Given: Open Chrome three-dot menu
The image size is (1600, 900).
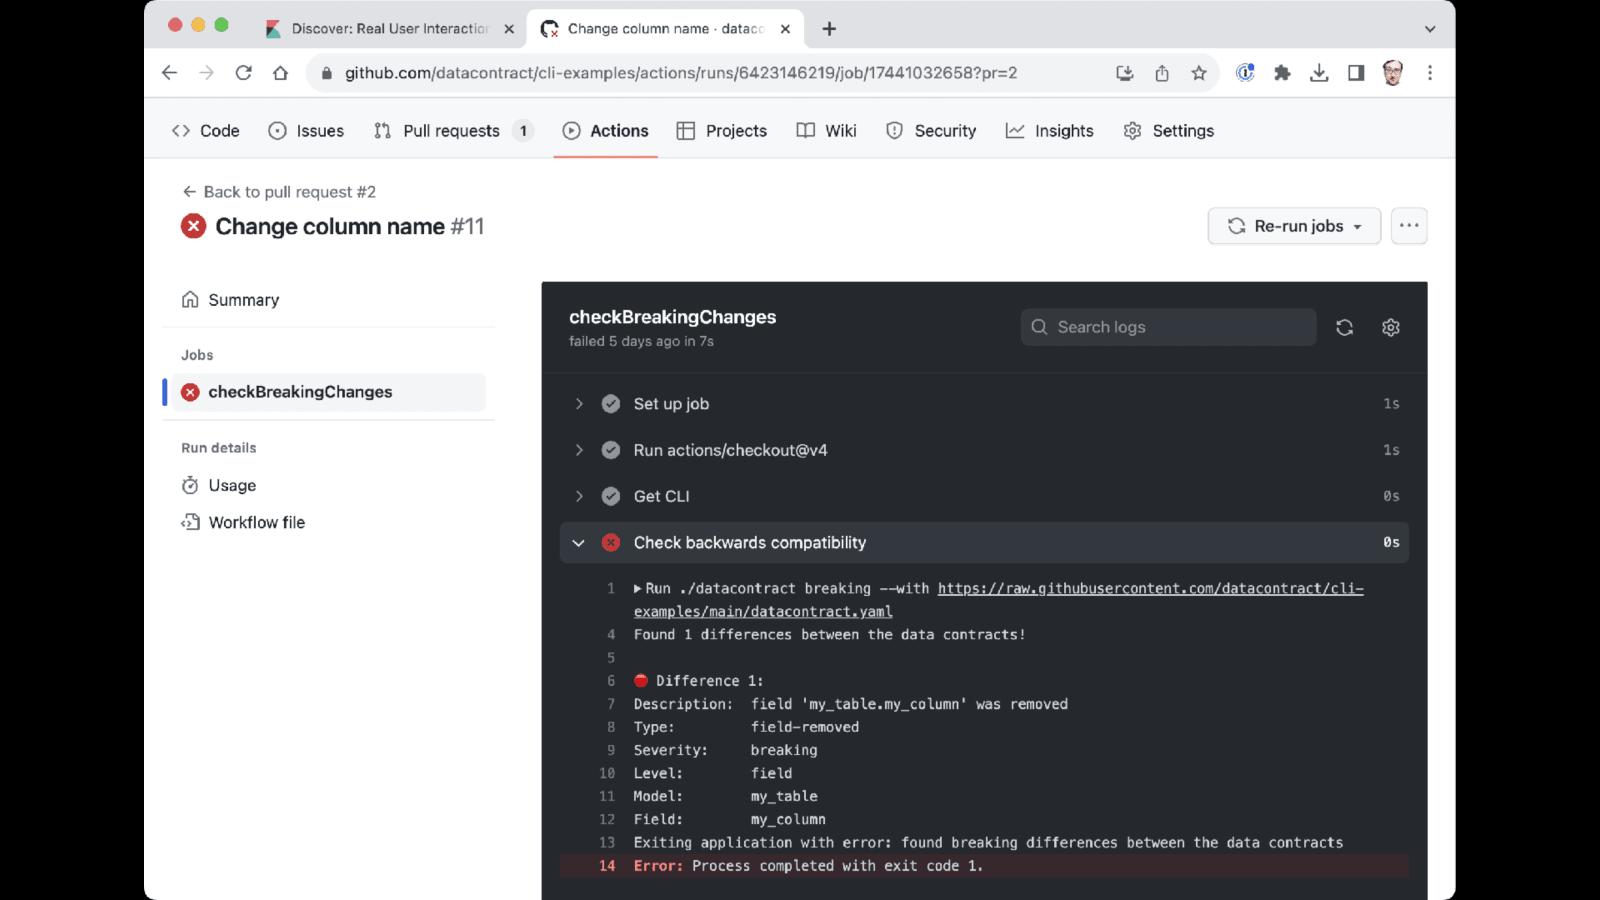Looking at the screenshot, I should point(1430,73).
